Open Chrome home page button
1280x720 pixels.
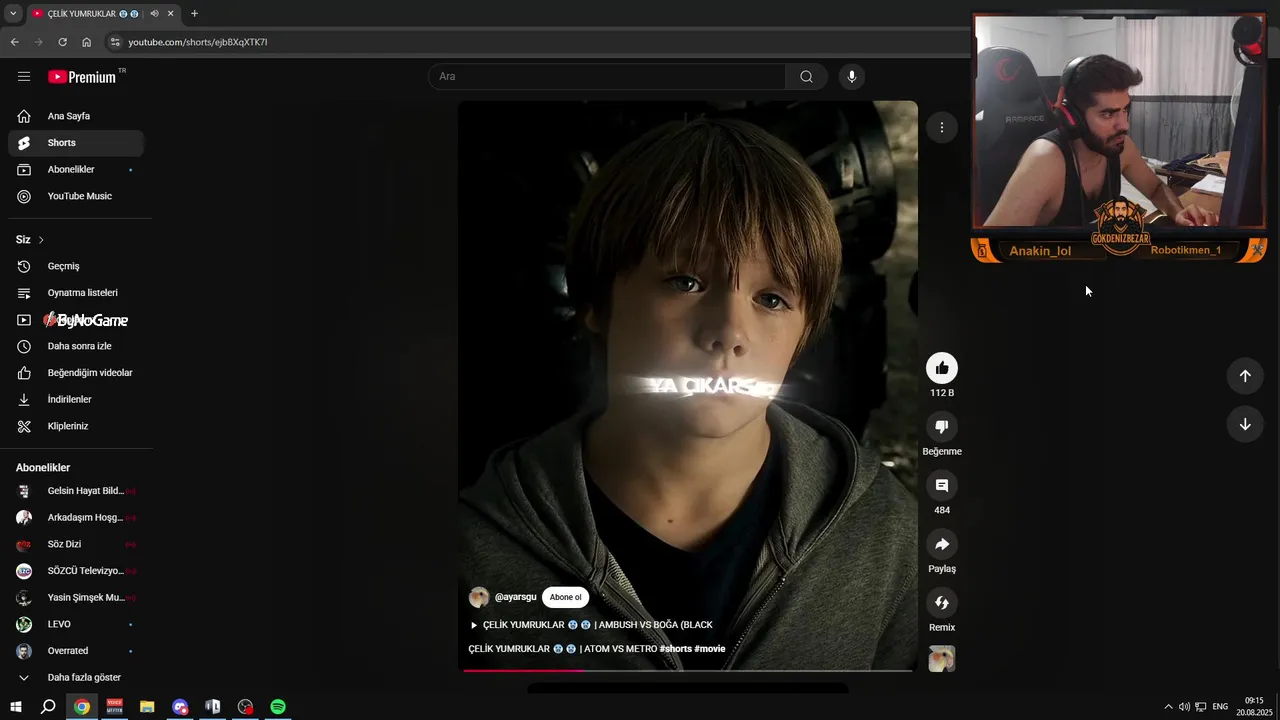tap(86, 42)
